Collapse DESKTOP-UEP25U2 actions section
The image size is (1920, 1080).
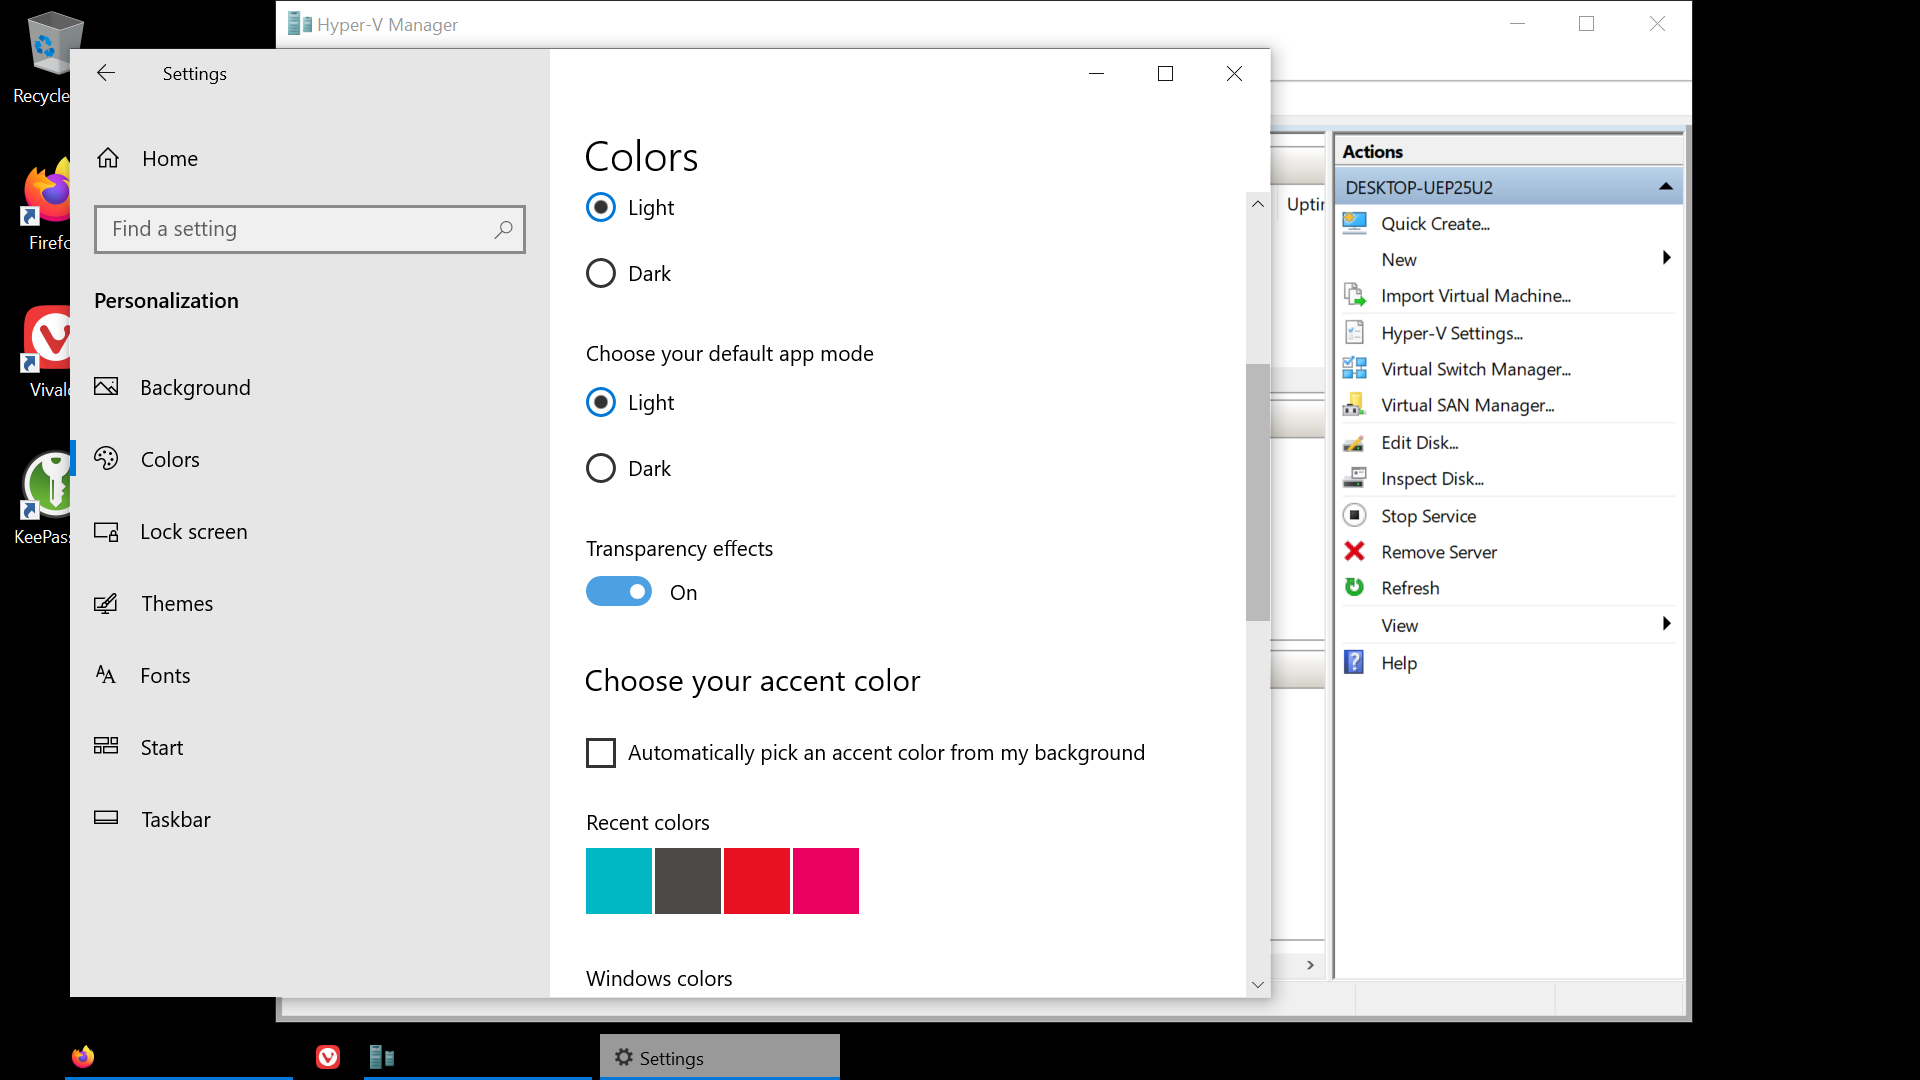(1666, 187)
